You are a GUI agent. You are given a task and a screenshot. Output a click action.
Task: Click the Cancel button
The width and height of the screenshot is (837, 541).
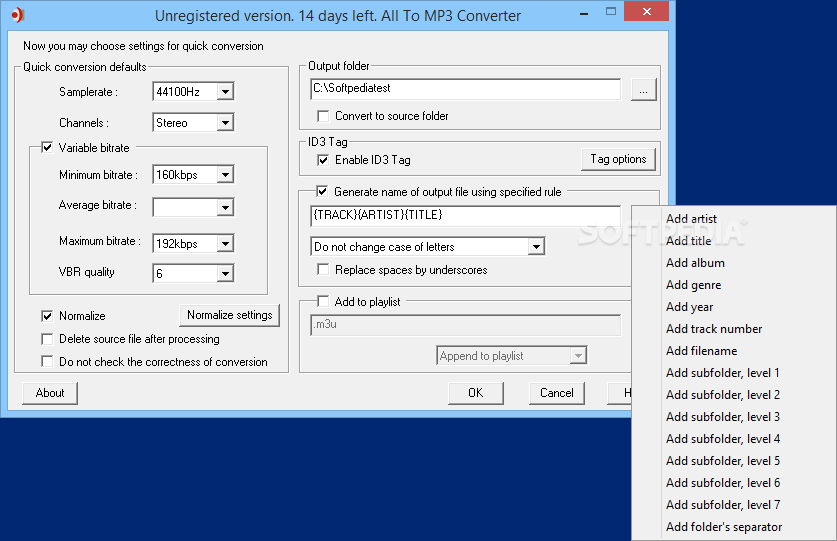pos(557,393)
